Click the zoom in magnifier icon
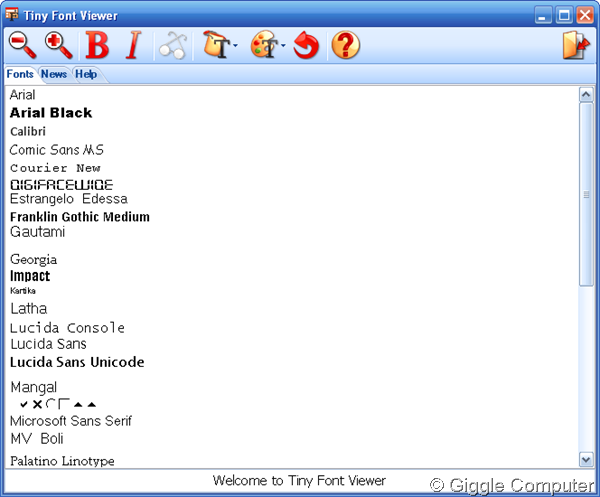Image resolution: width=600 pixels, height=497 pixels. pos(58,45)
